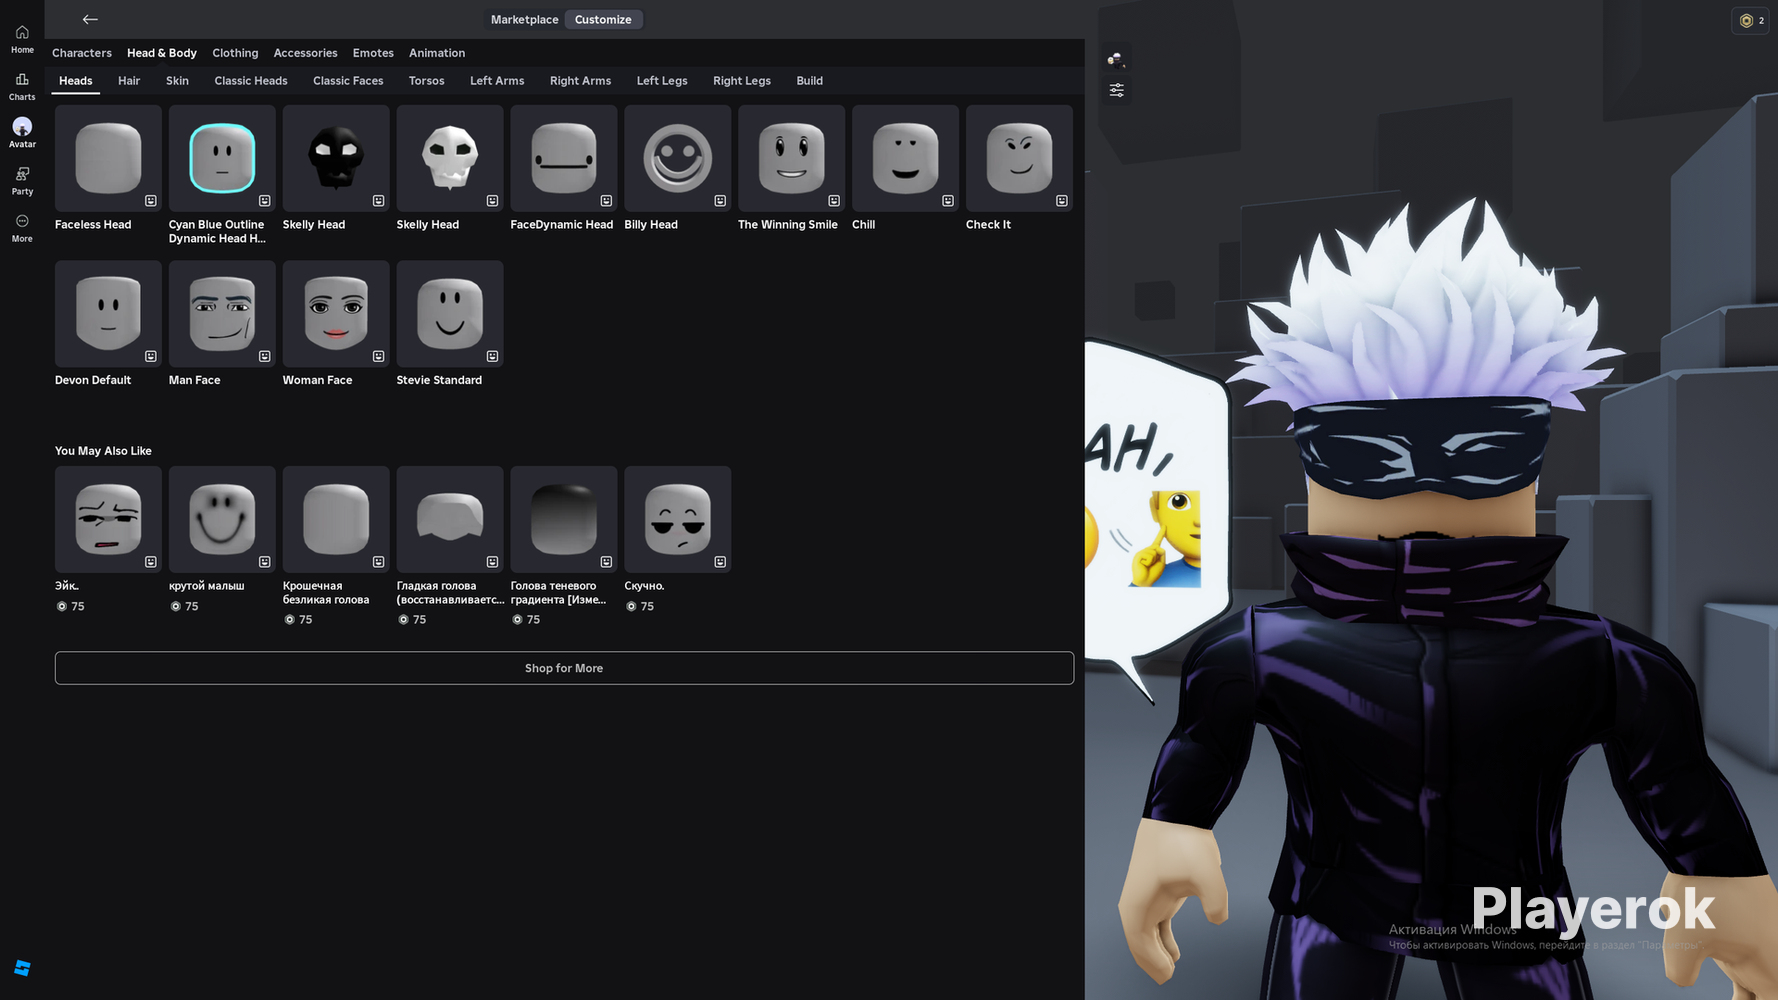Equip the black Skelly Head thumbnail
Viewport: 1778px width, 1000px height.
[x=336, y=158]
